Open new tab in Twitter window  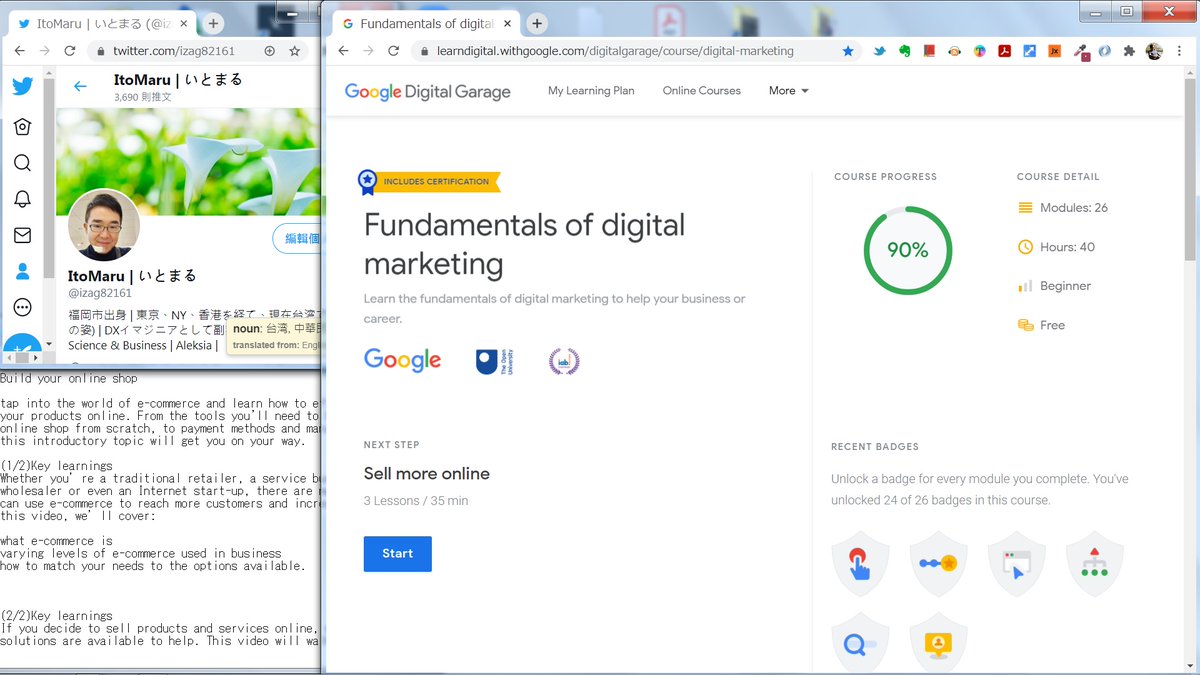tap(214, 23)
